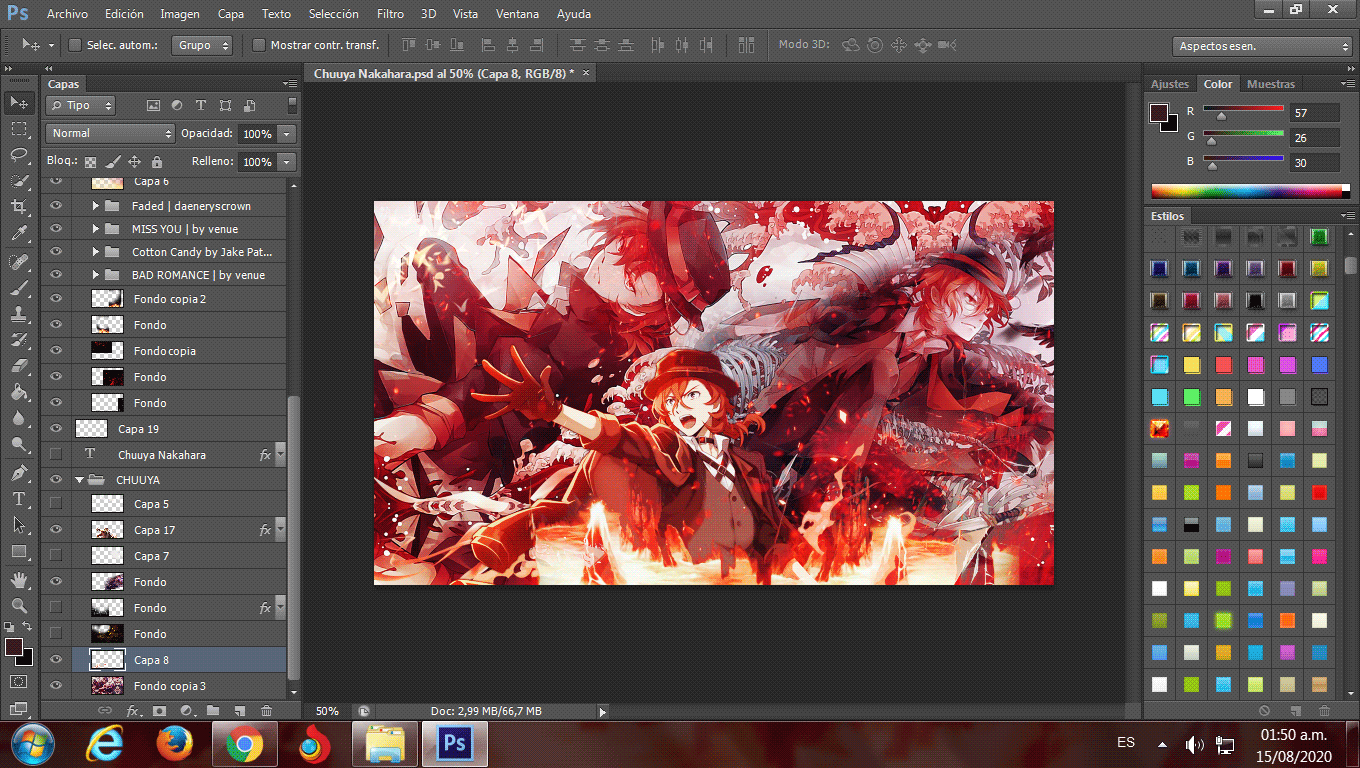
Task: Click the delete layer trash icon
Action: pyautogui.click(x=266, y=711)
